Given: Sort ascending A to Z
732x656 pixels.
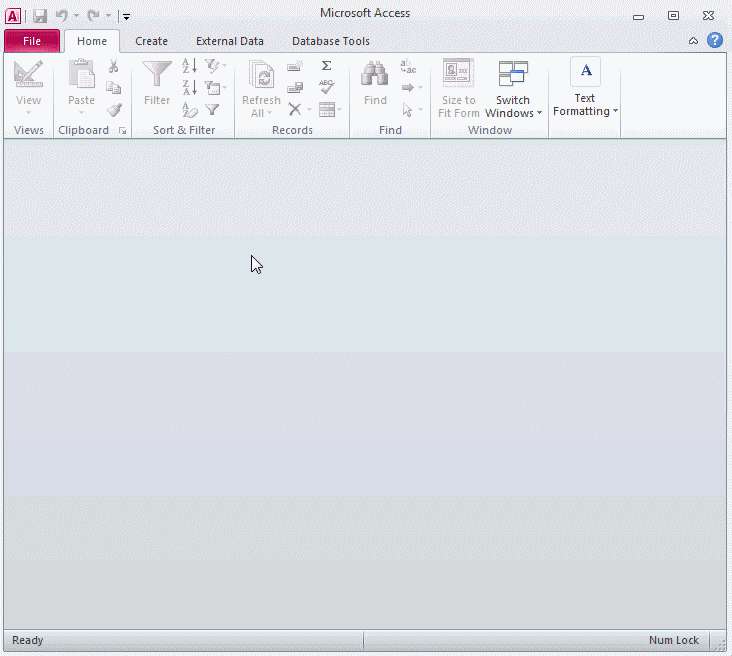Looking at the screenshot, I should click(x=190, y=66).
